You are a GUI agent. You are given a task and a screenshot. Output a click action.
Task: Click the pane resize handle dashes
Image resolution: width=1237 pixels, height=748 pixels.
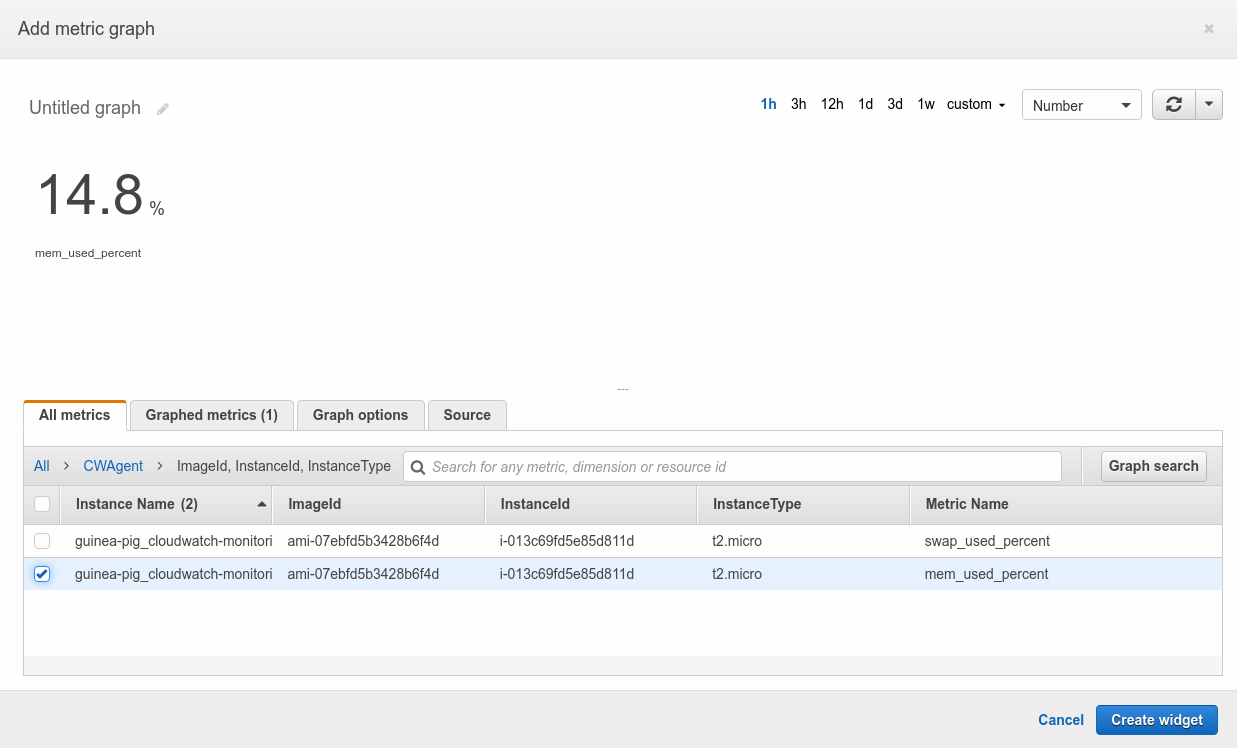point(623,389)
